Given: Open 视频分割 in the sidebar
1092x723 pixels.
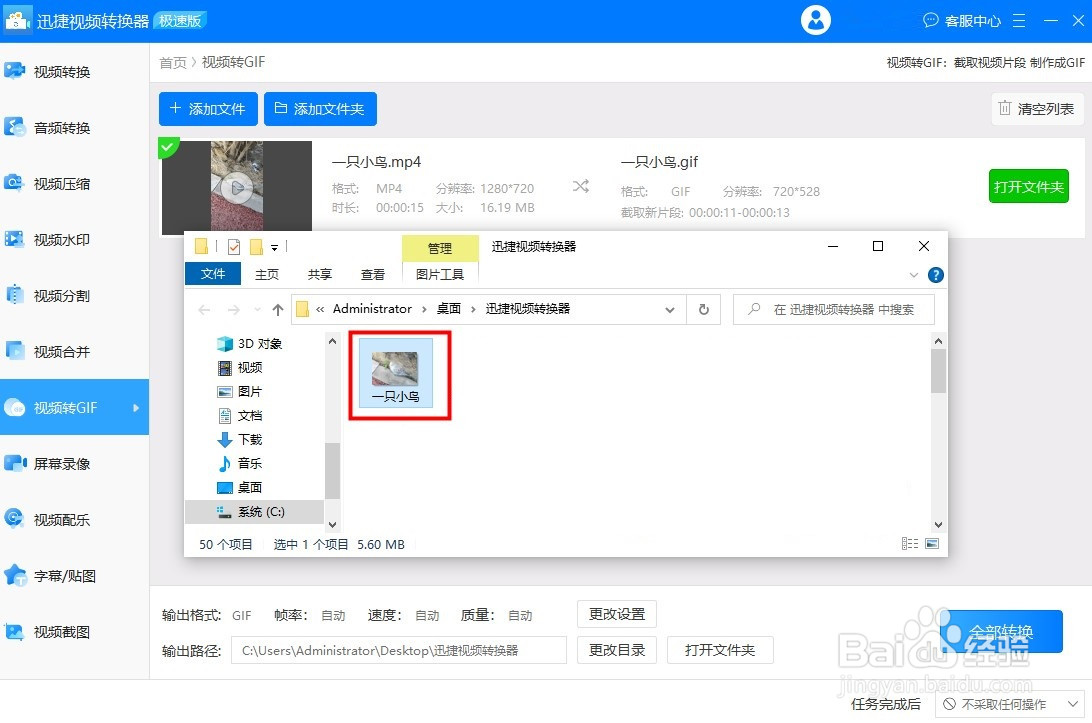Looking at the screenshot, I should tap(74, 296).
